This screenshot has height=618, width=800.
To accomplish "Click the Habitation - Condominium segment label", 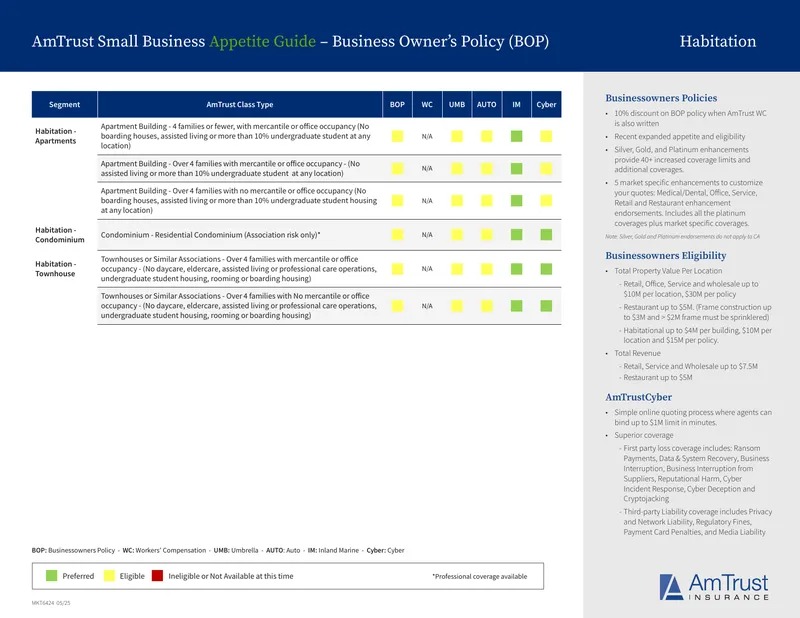I will tap(60, 235).
